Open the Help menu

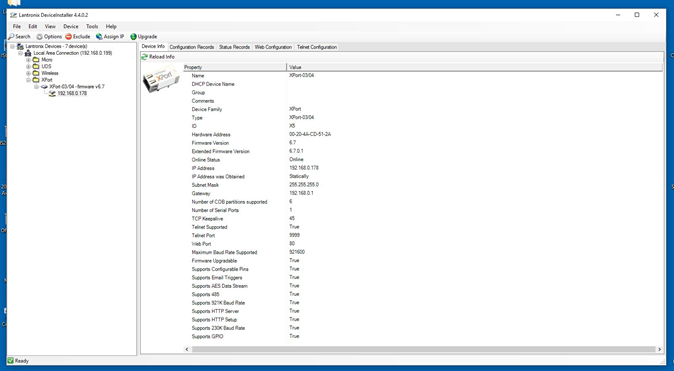point(111,26)
